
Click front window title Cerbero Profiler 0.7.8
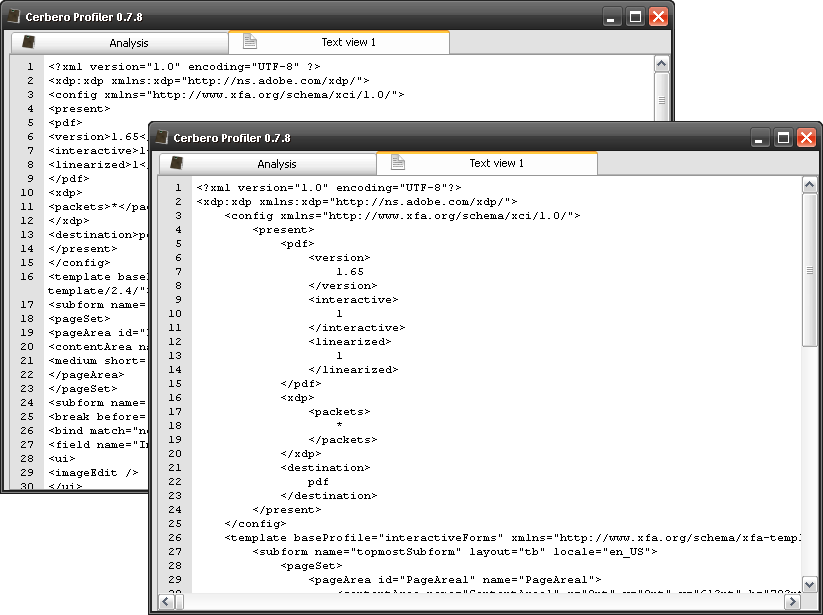[x=231, y=138]
